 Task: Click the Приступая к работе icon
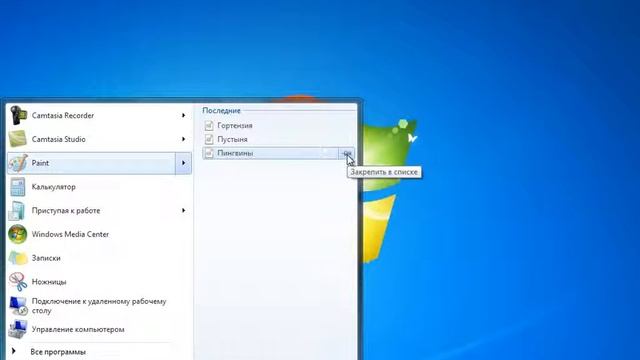[x=18, y=211]
